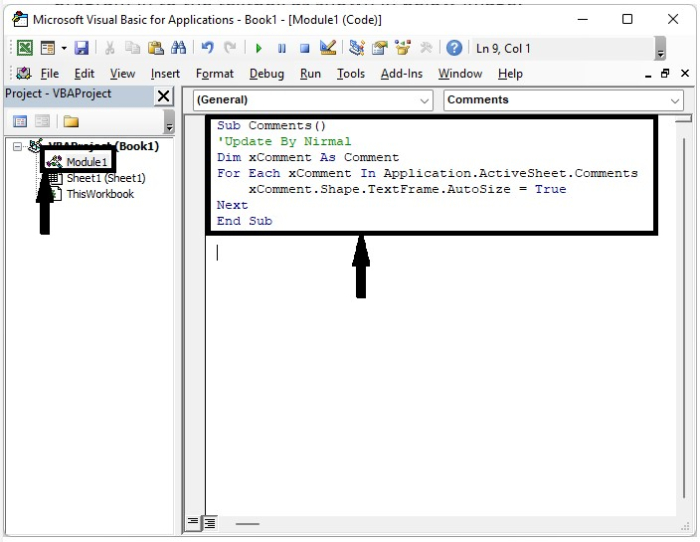700x542 pixels.
Task: Click the 'Sub Comments()' code line
Action: pos(271,125)
